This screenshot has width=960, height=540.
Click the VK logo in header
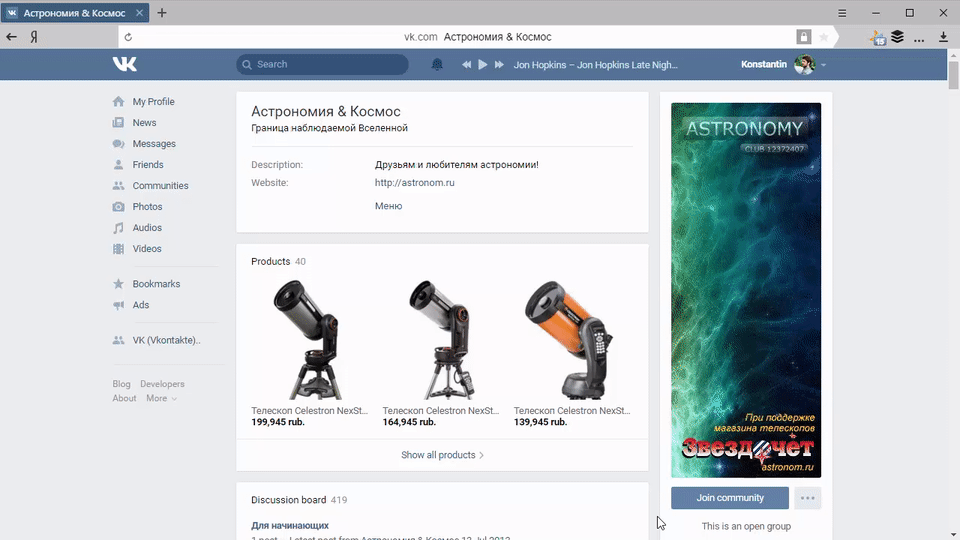pyautogui.click(x=125, y=64)
